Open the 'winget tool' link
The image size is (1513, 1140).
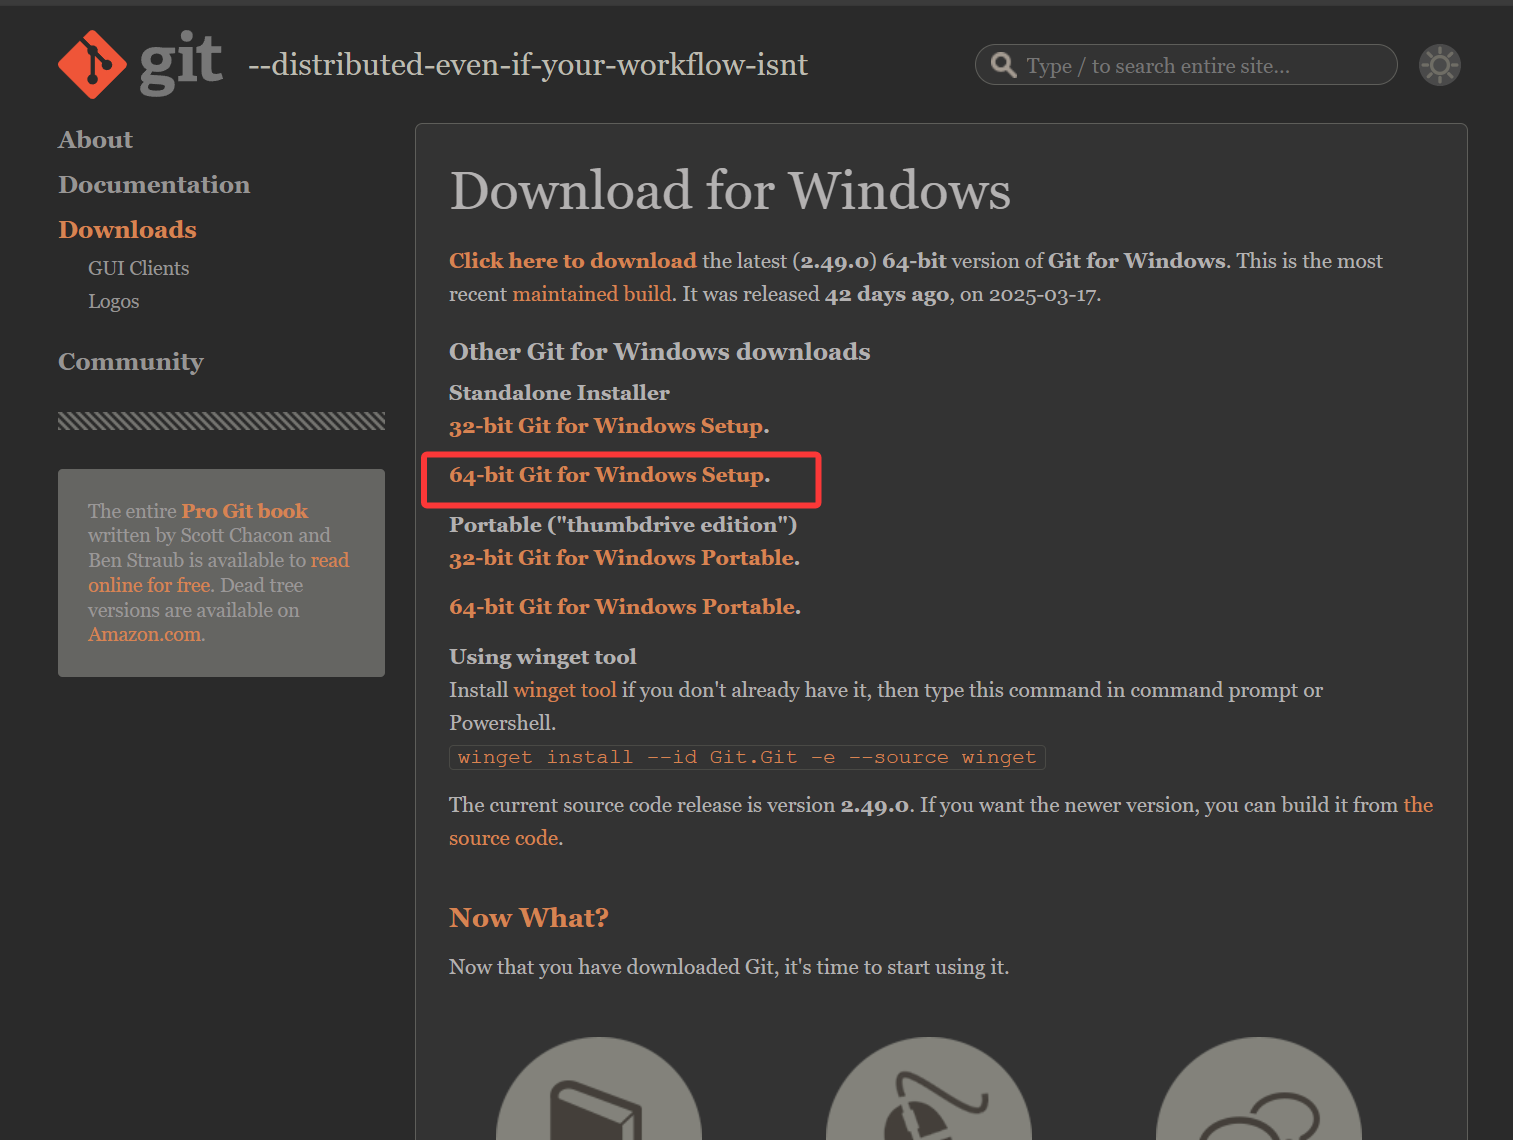pyautogui.click(x=565, y=690)
